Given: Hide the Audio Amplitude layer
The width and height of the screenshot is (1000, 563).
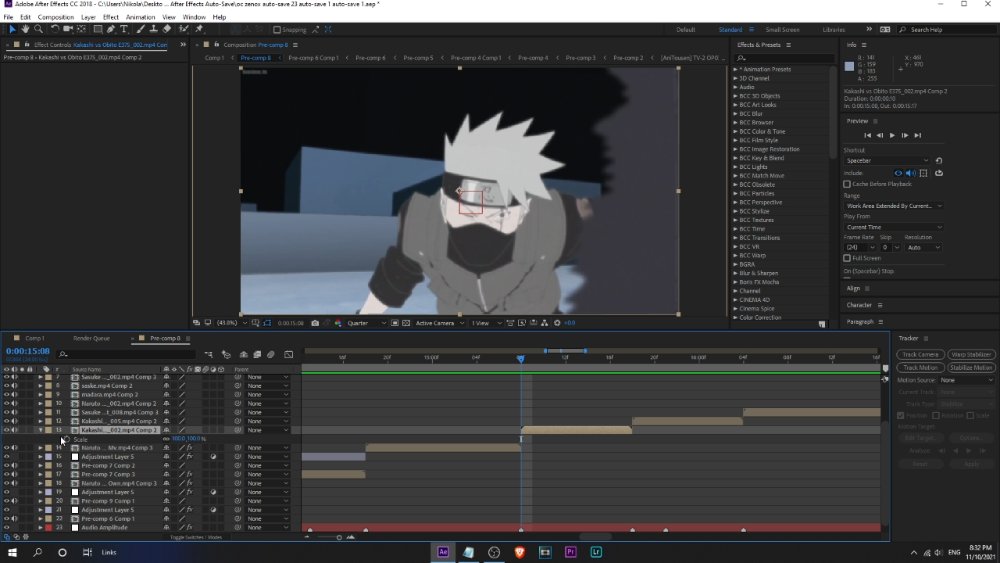Looking at the screenshot, I should point(6,527).
